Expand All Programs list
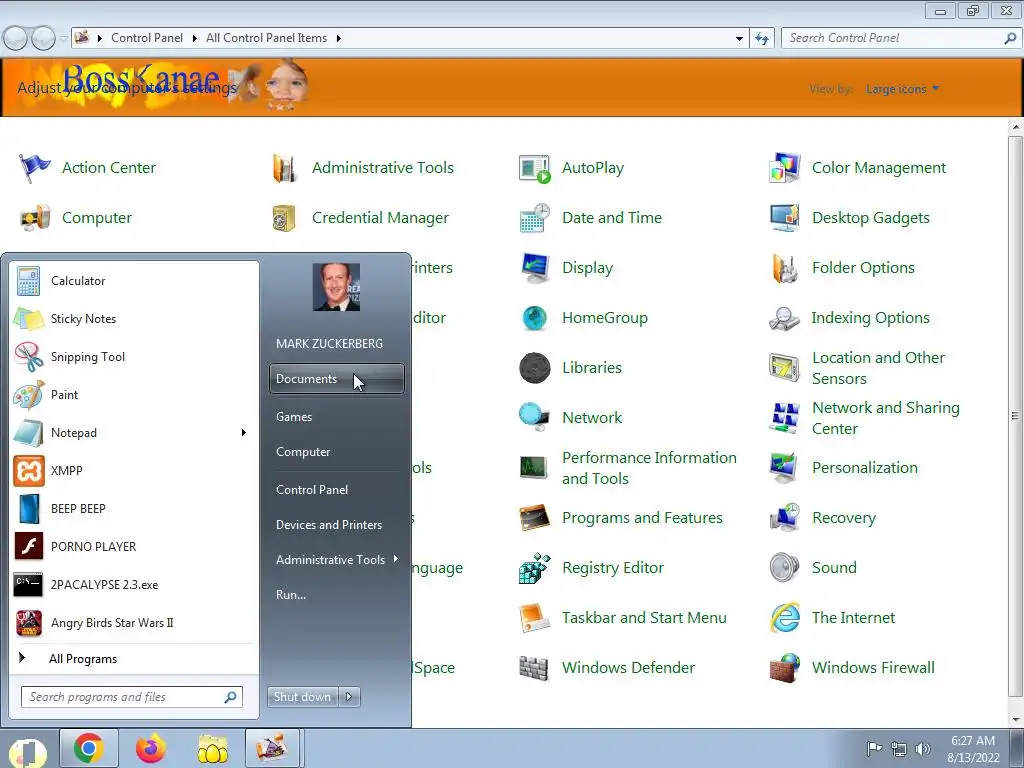The height and width of the screenshot is (768, 1024). pyautogui.click(x=135, y=659)
